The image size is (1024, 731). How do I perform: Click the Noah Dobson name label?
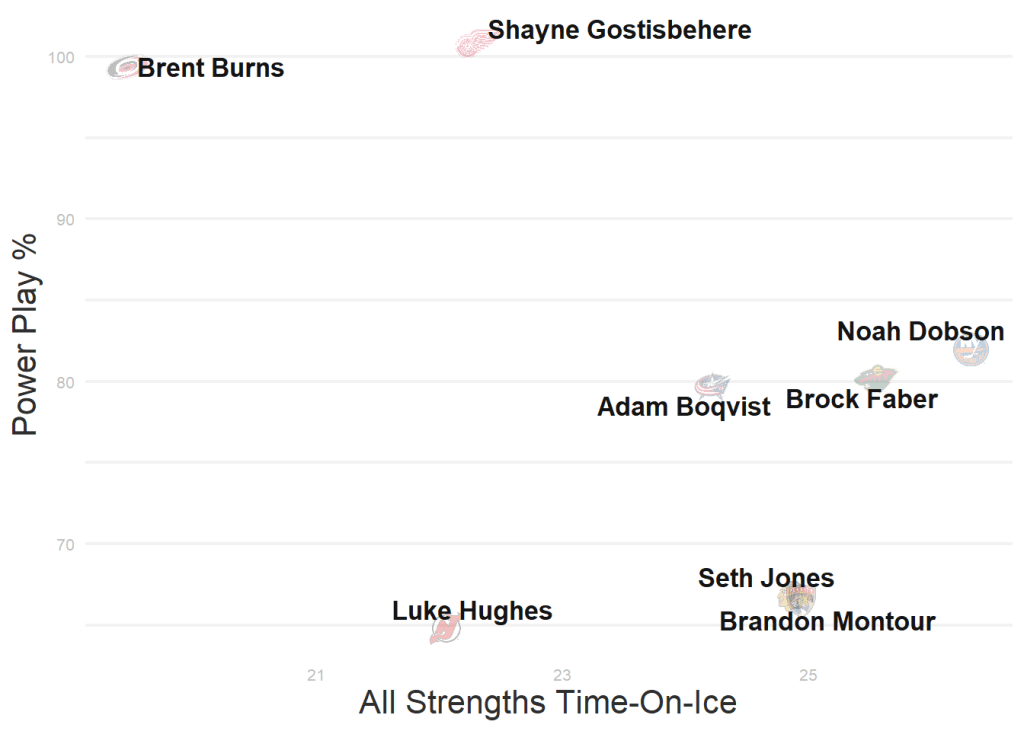pos(920,331)
